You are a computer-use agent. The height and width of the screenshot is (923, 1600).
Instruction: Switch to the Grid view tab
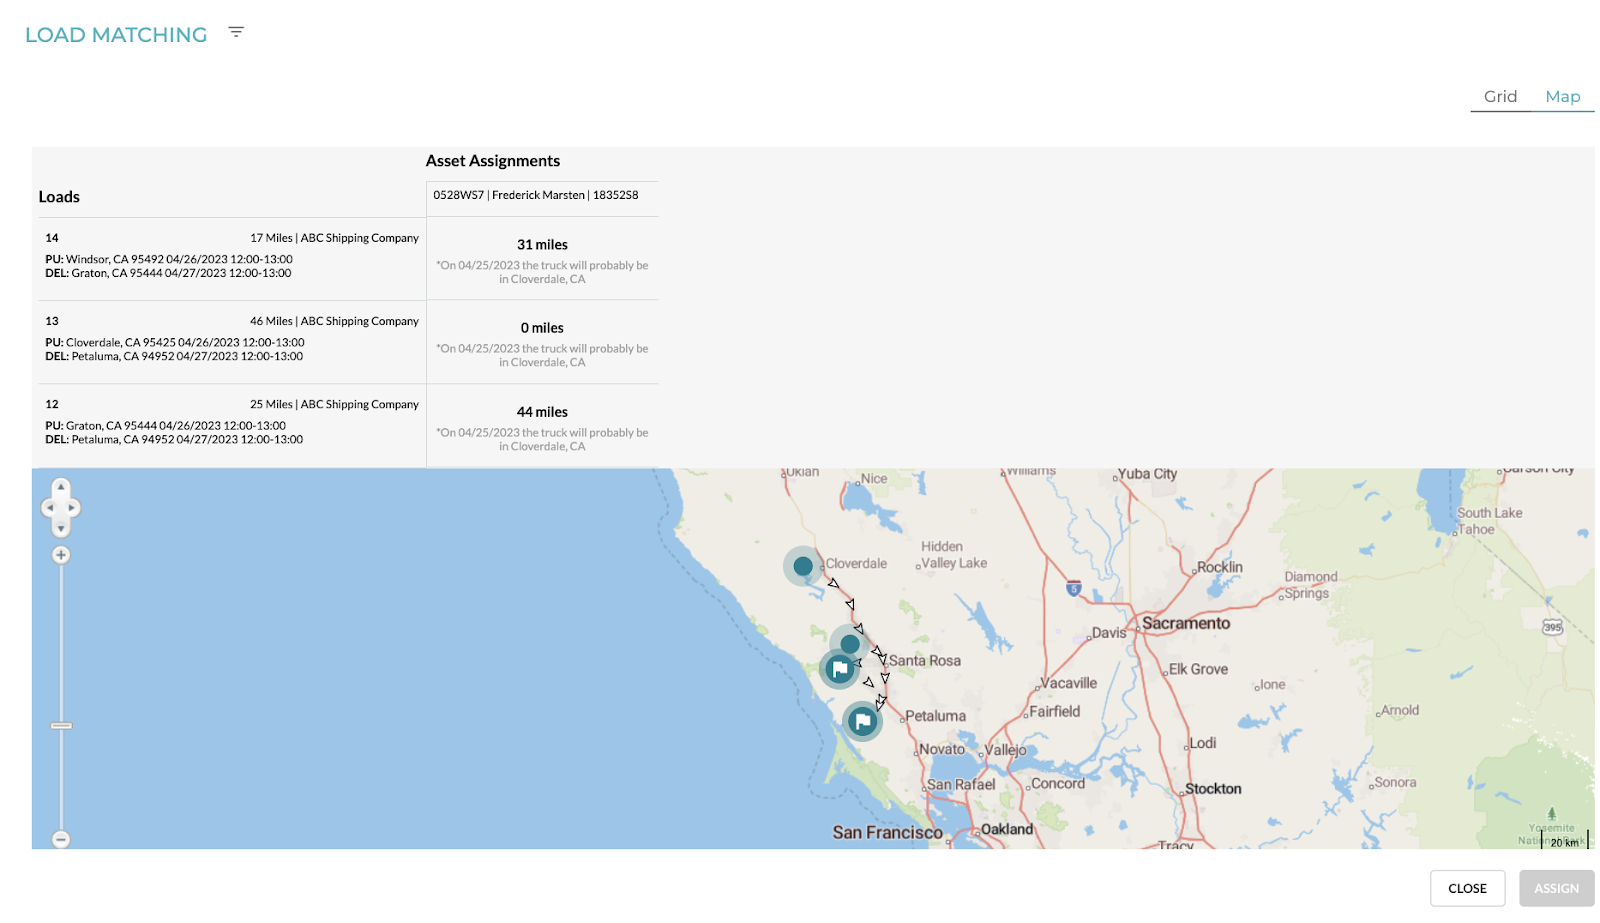(1499, 96)
